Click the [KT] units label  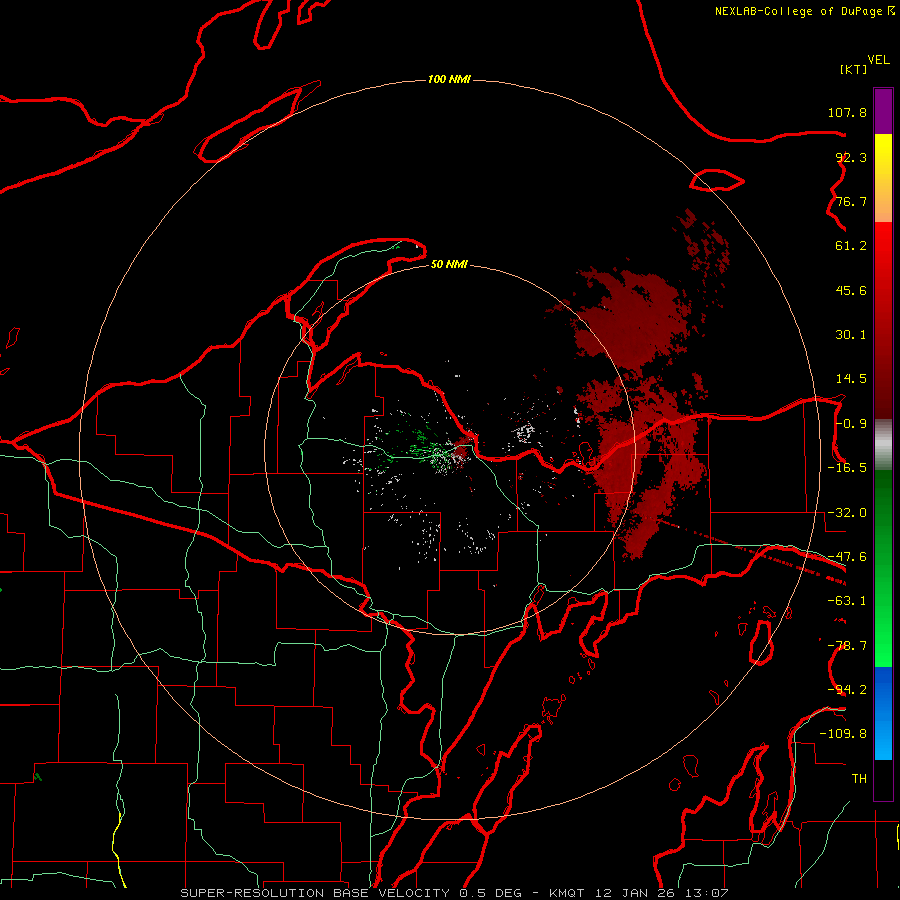[854, 69]
